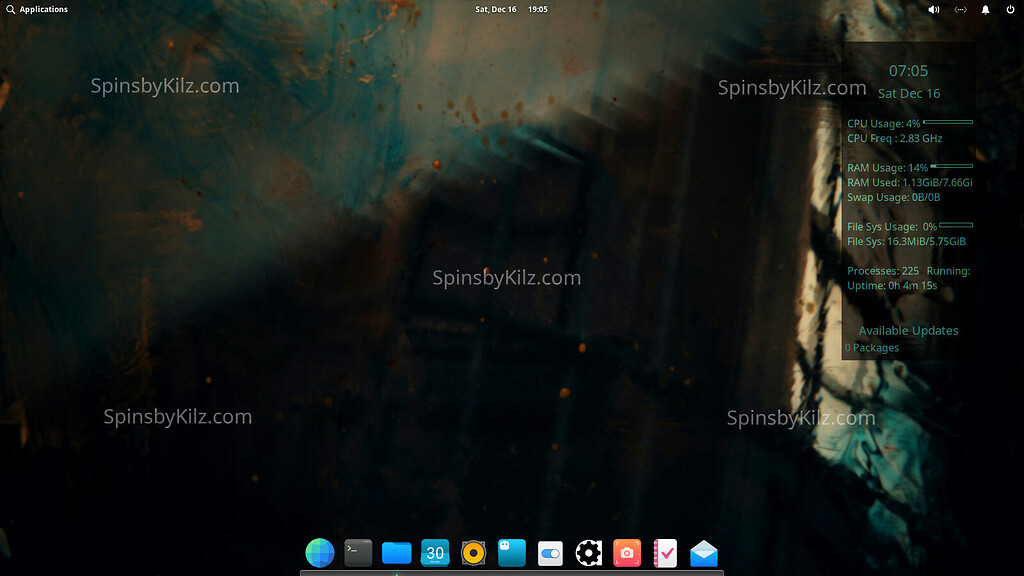Open the To Do checklist app
The height and width of the screenshot is (576, 1024).
coord(665,552)
